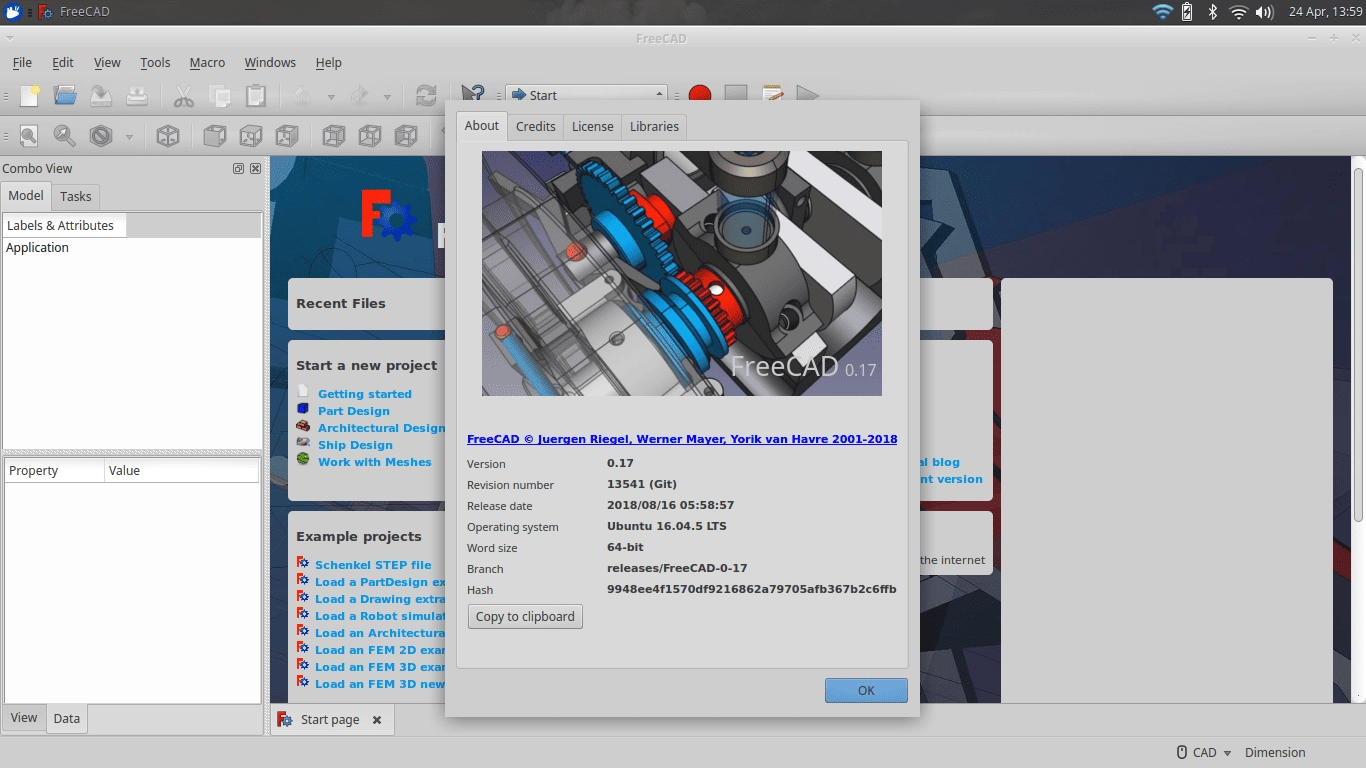The width and height of the screenshot is (1366, 768).
Task: Open the Tools menu
Action: tap(155, 62)
